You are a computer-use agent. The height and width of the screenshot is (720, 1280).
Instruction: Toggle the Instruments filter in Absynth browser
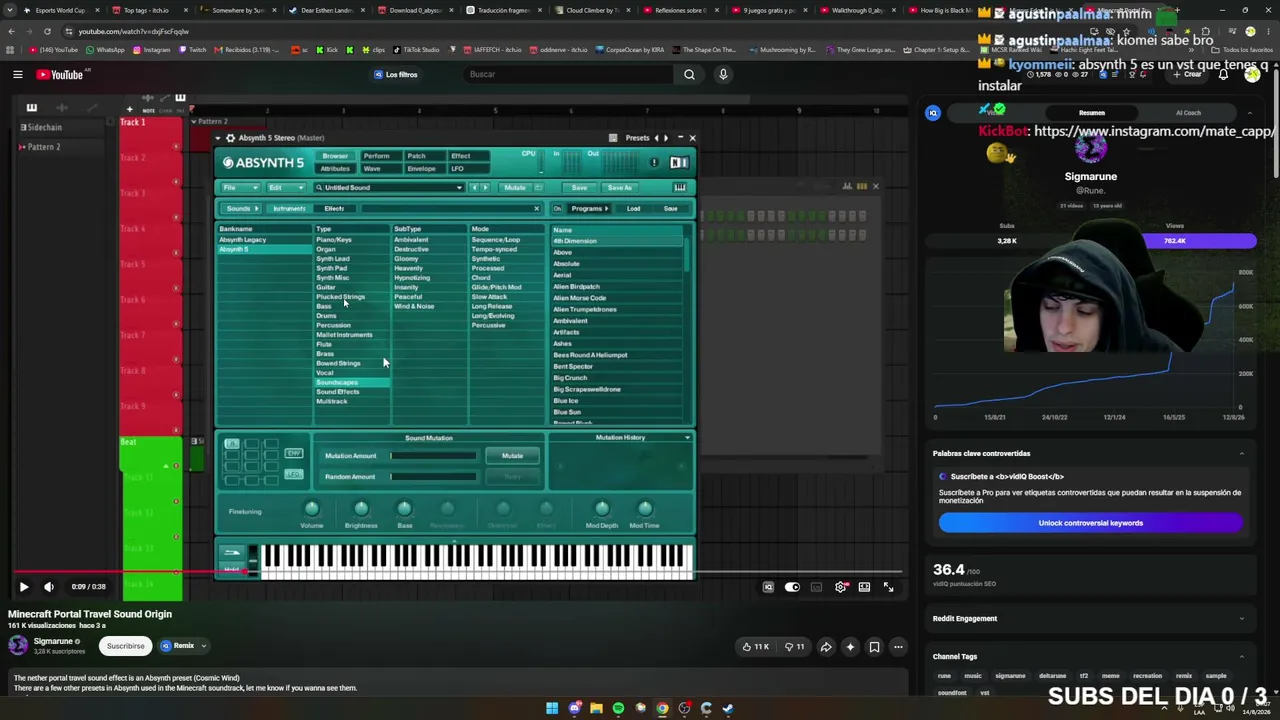point(289,209)
